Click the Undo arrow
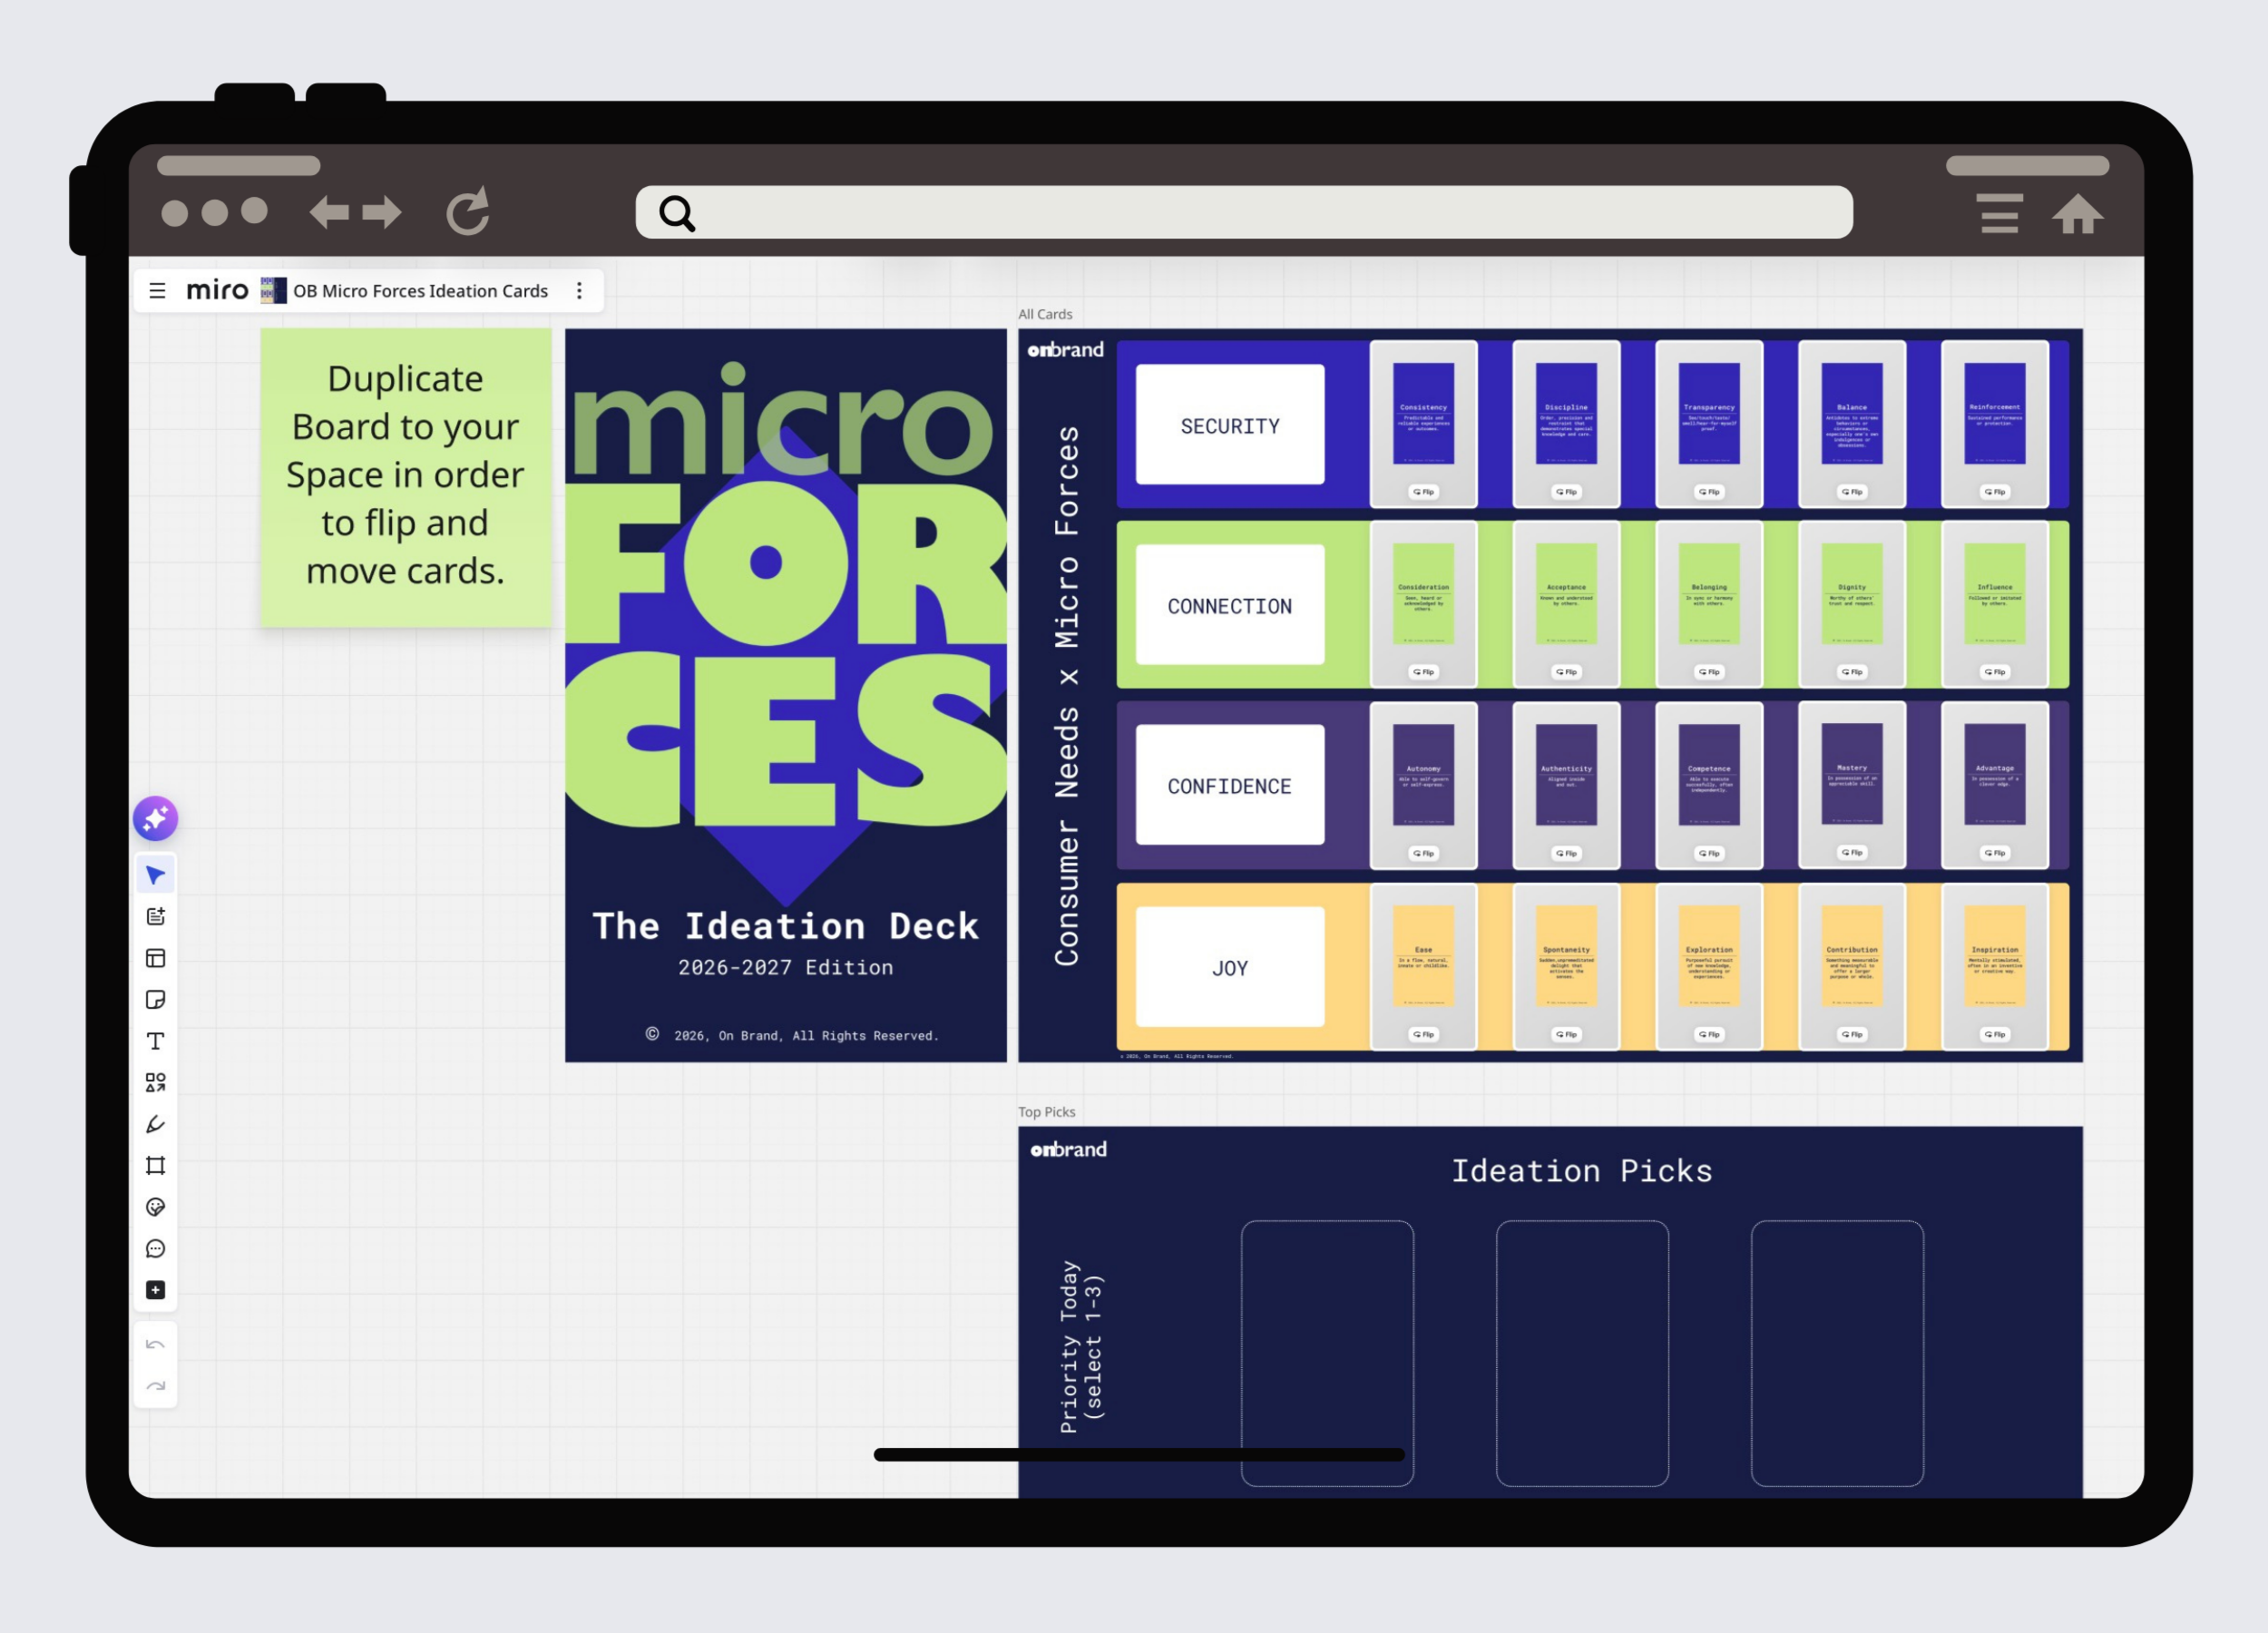 click(155, 1344)
